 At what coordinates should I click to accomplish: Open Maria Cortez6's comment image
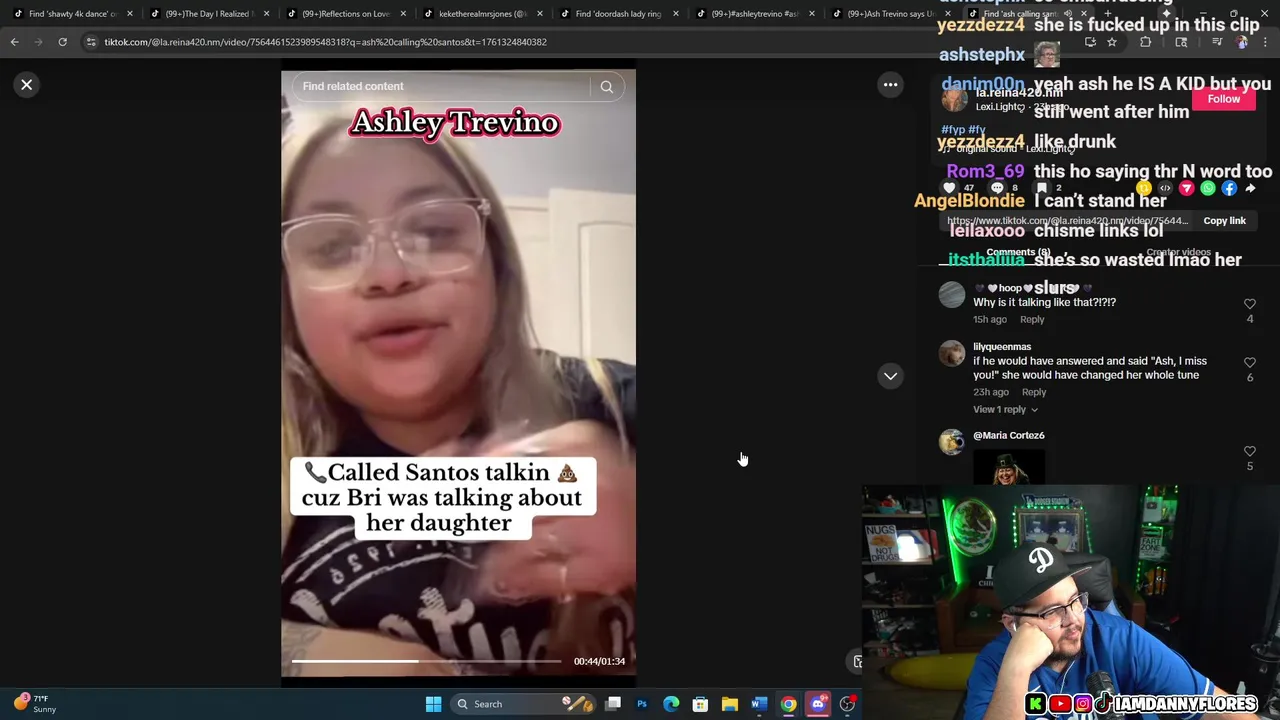(x=1008, y=468)
